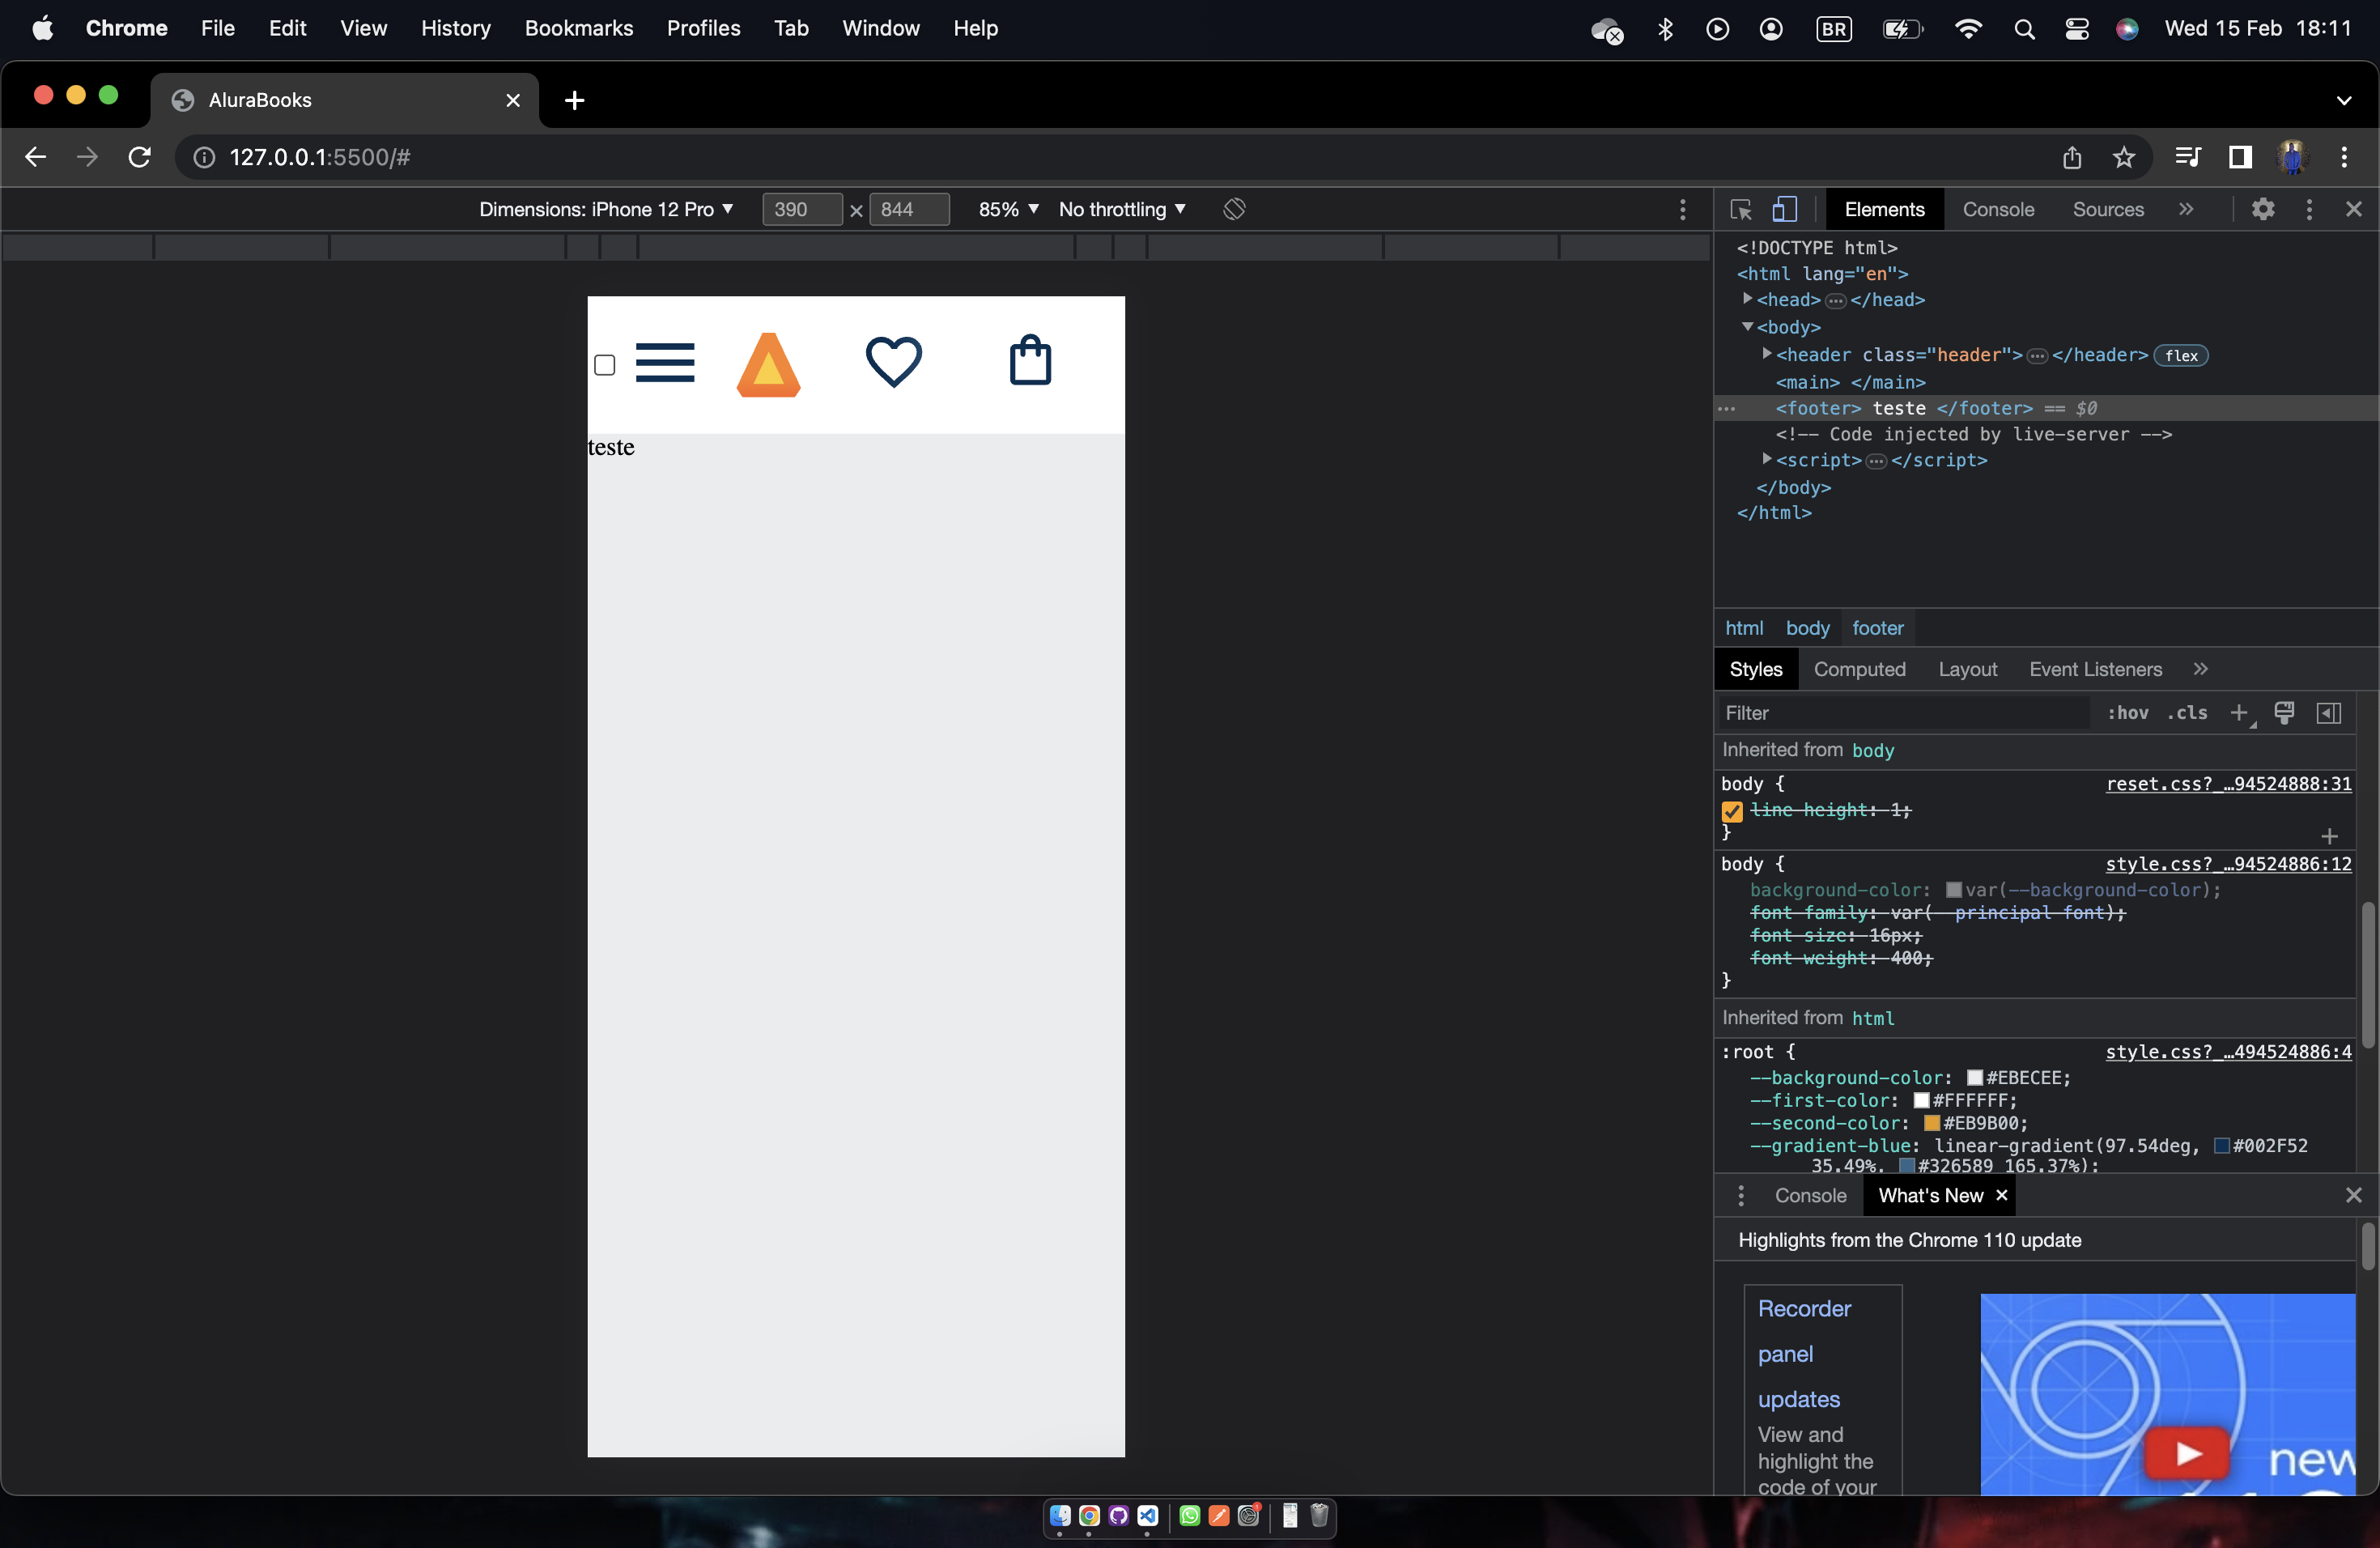Click the Elements panel tab
This screenshot has height=1548, width=2380.
click(1885, 208)
